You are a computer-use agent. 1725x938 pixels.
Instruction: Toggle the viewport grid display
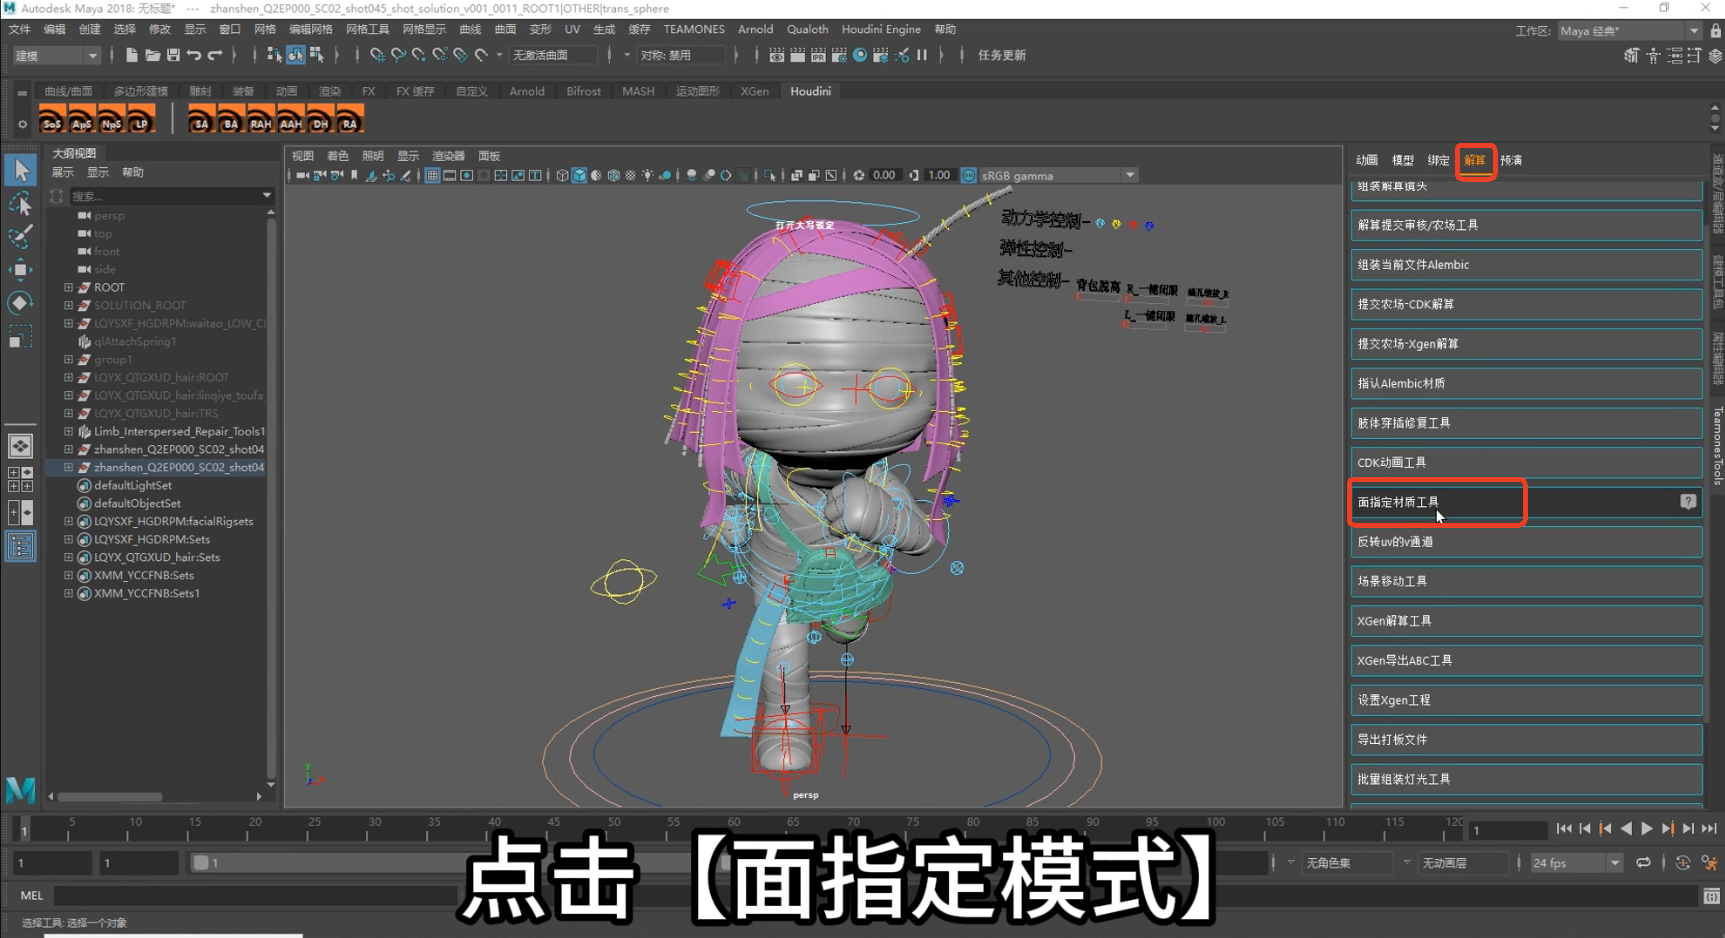[432, 176]
